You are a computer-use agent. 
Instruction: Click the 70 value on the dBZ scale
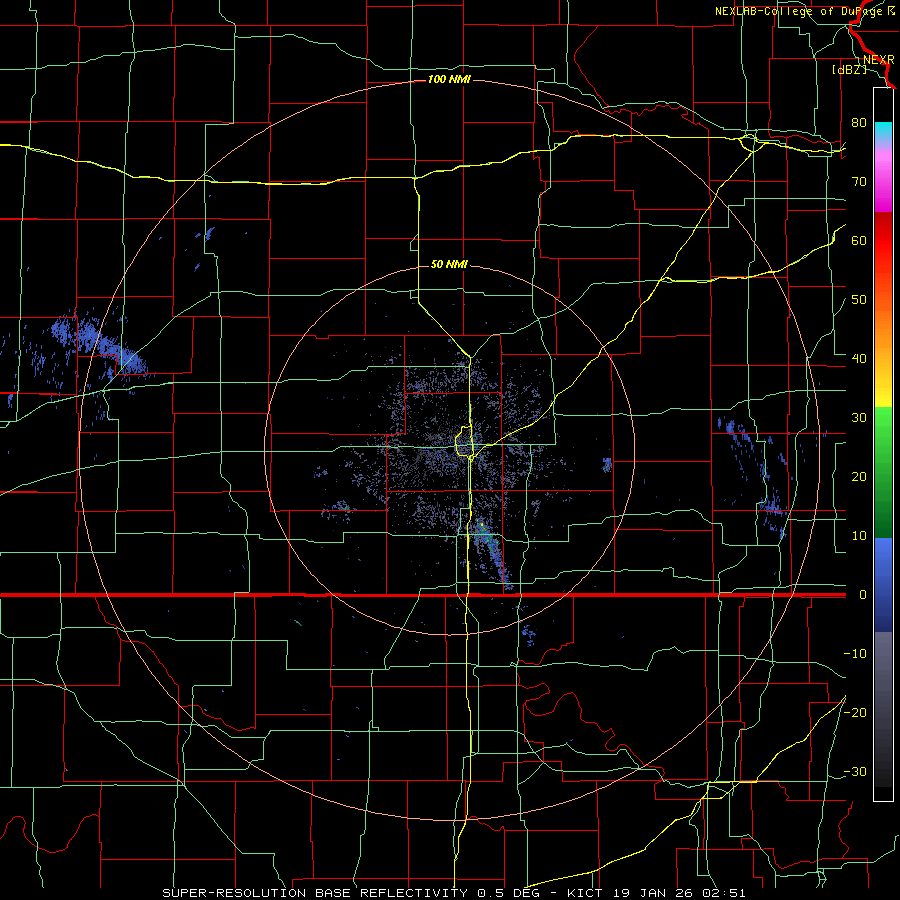pos(859,181)
